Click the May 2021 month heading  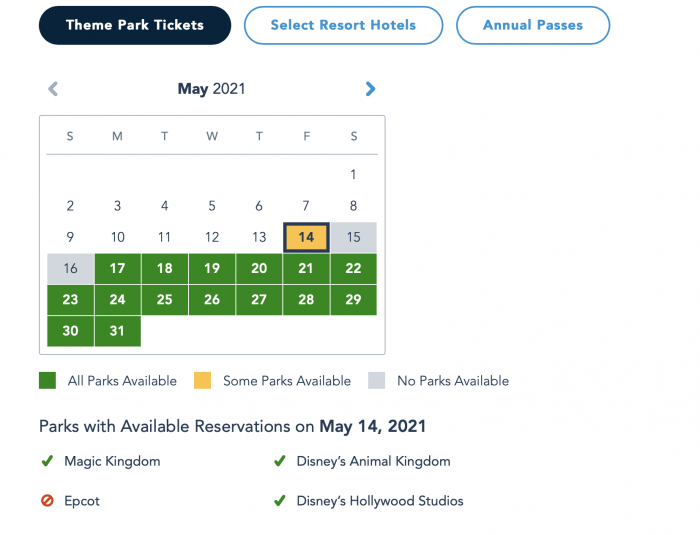212,89
